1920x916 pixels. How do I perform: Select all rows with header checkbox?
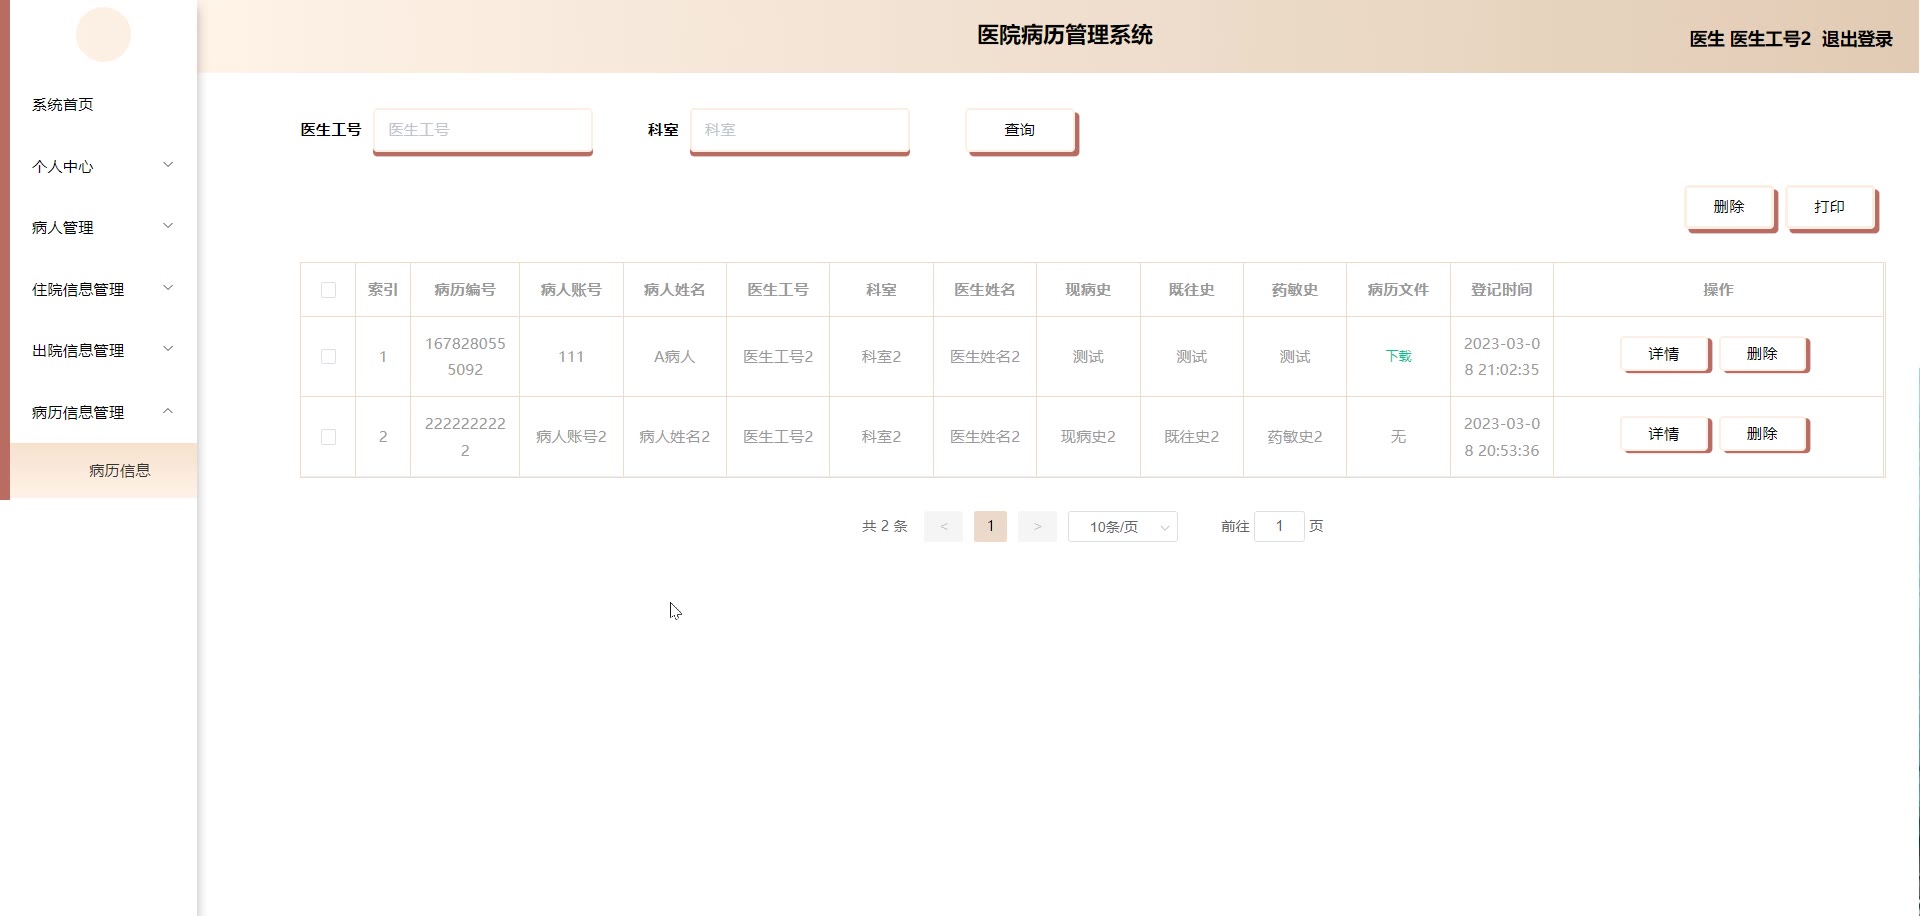point(328,290)
